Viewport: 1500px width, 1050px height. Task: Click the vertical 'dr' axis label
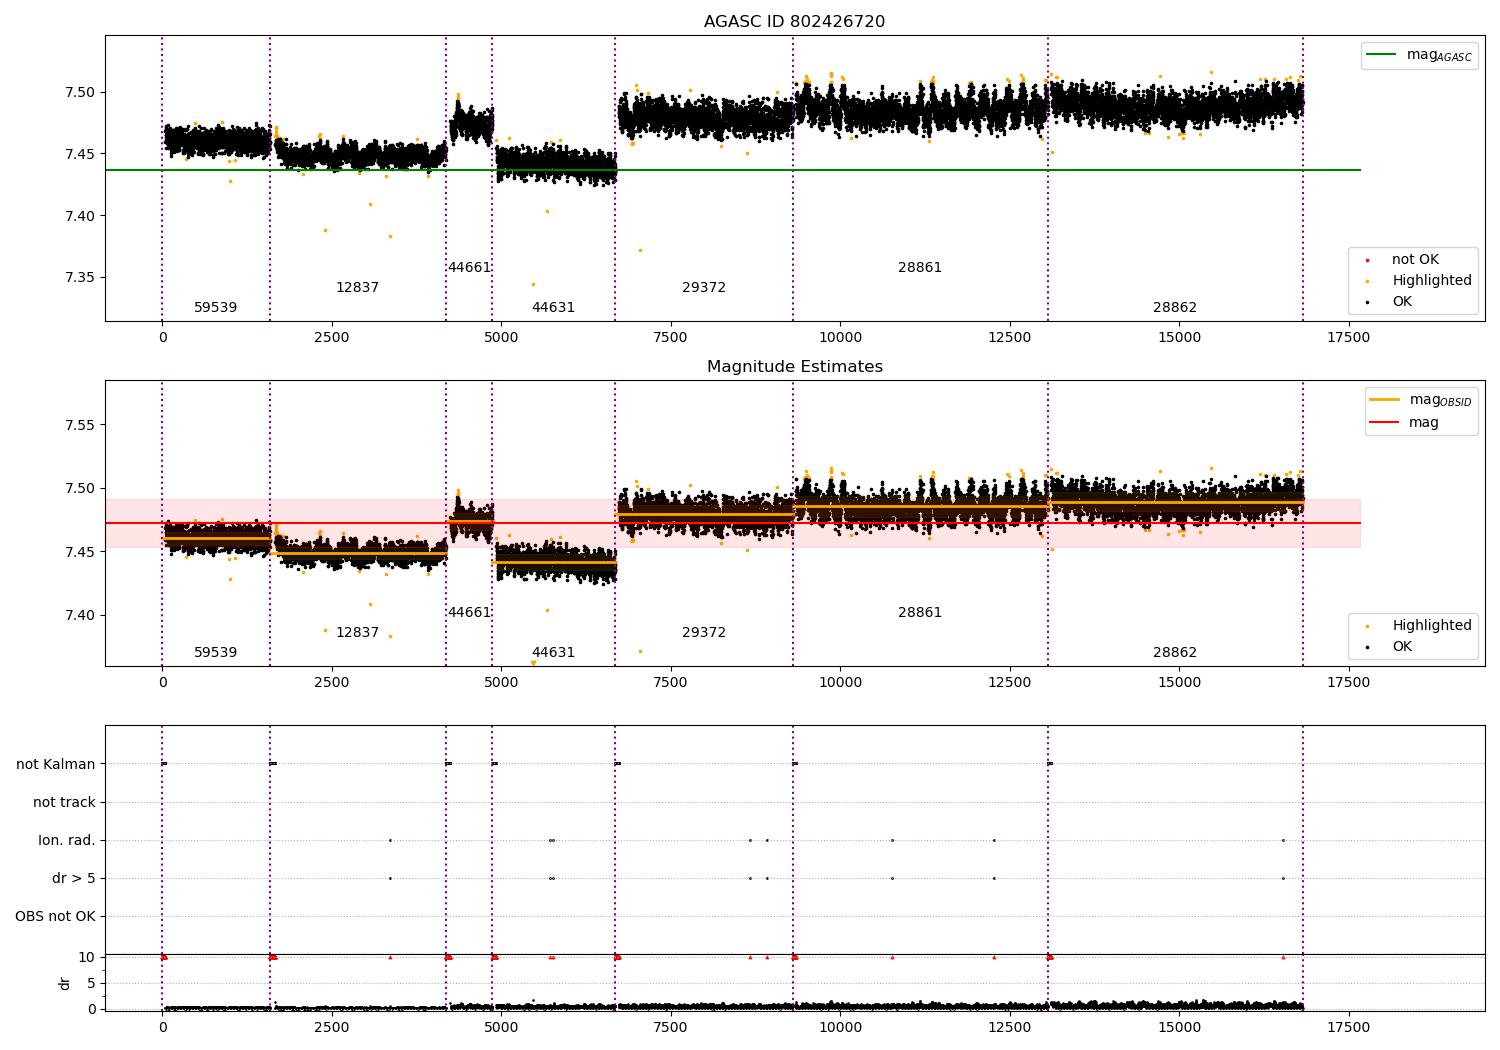65,983
